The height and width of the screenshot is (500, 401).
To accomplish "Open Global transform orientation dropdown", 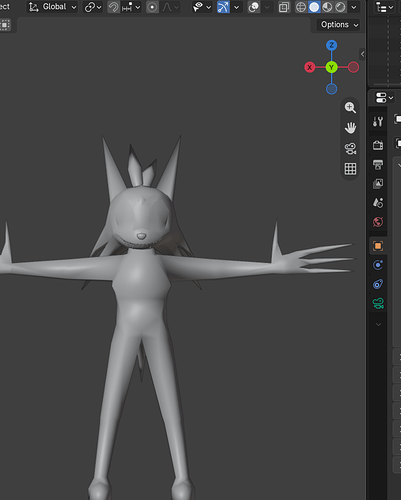I will point(52,7).
